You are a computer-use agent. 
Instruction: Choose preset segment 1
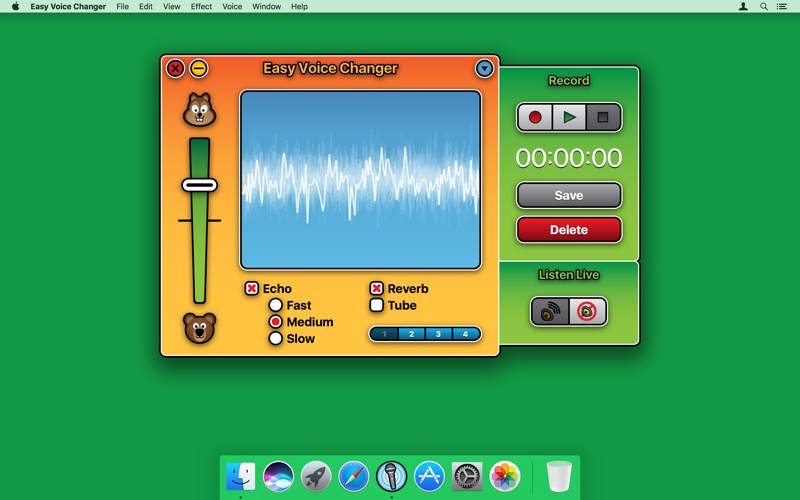click(384, 334)
